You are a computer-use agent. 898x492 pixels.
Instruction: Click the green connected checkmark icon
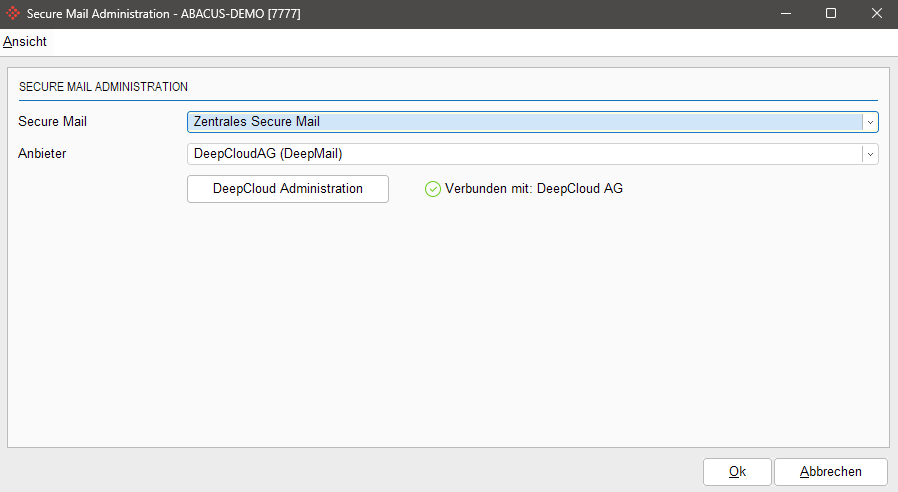click(x=433, y=189)
